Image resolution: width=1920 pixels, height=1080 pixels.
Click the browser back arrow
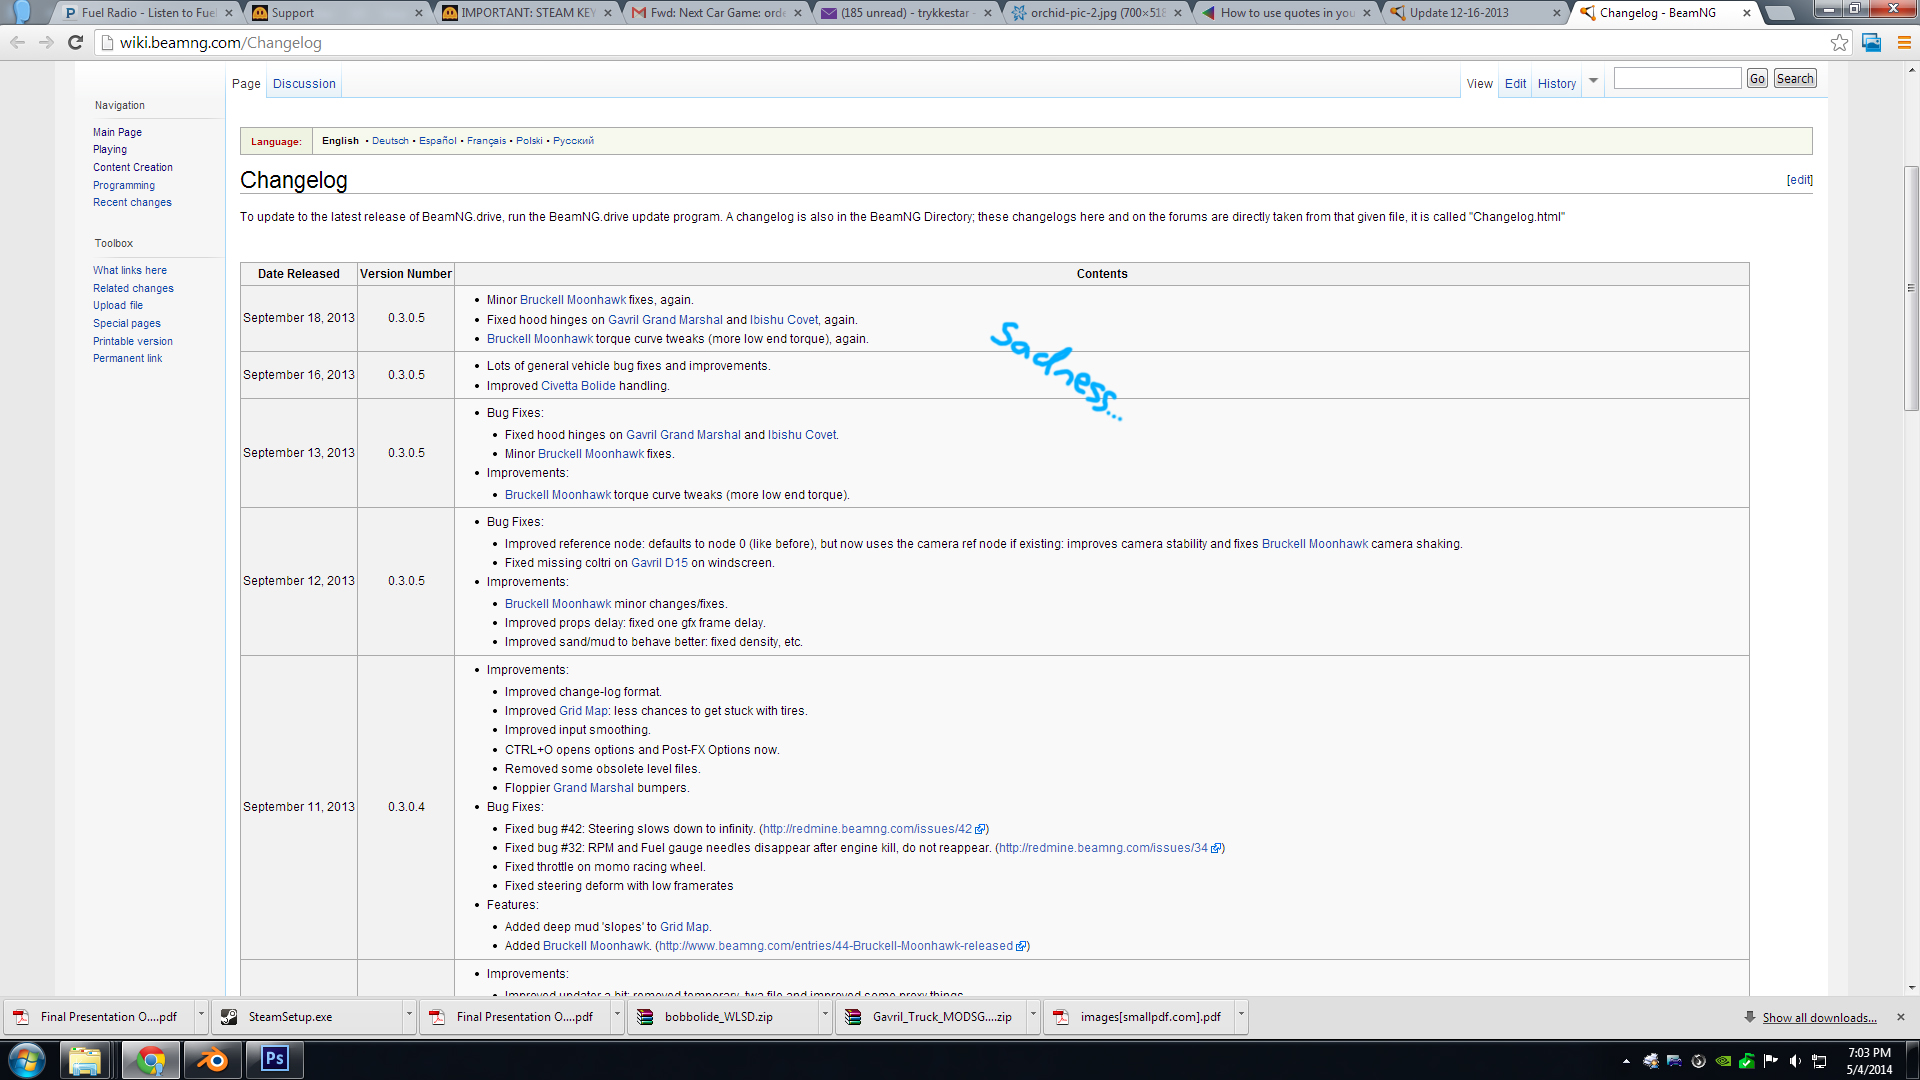coord(17,42)
